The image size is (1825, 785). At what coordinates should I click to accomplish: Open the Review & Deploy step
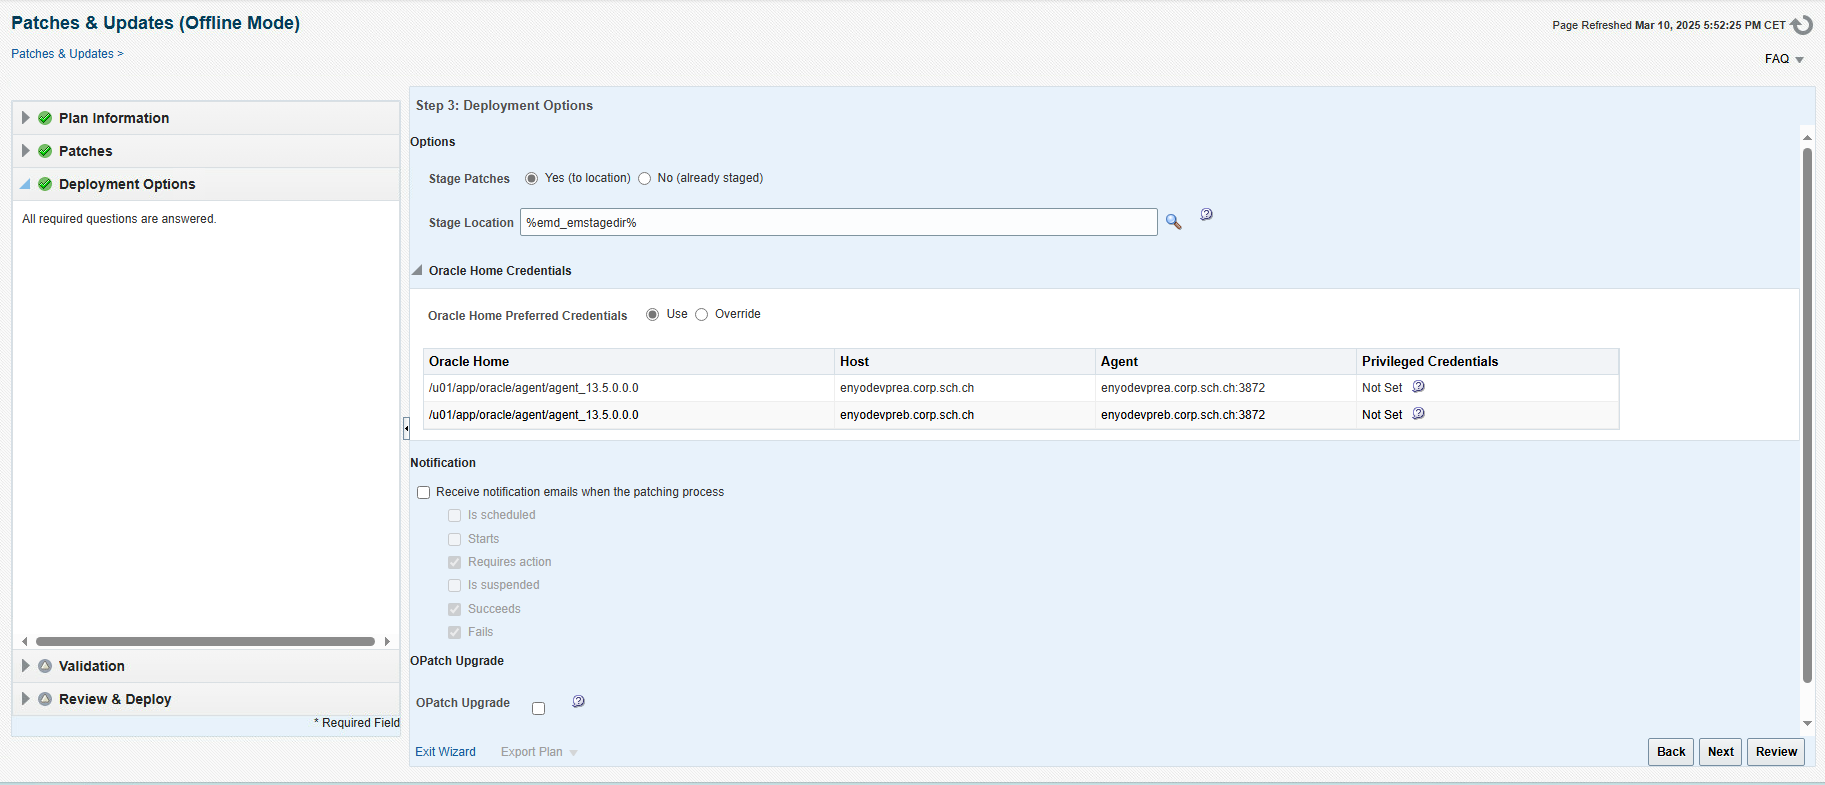115,699
